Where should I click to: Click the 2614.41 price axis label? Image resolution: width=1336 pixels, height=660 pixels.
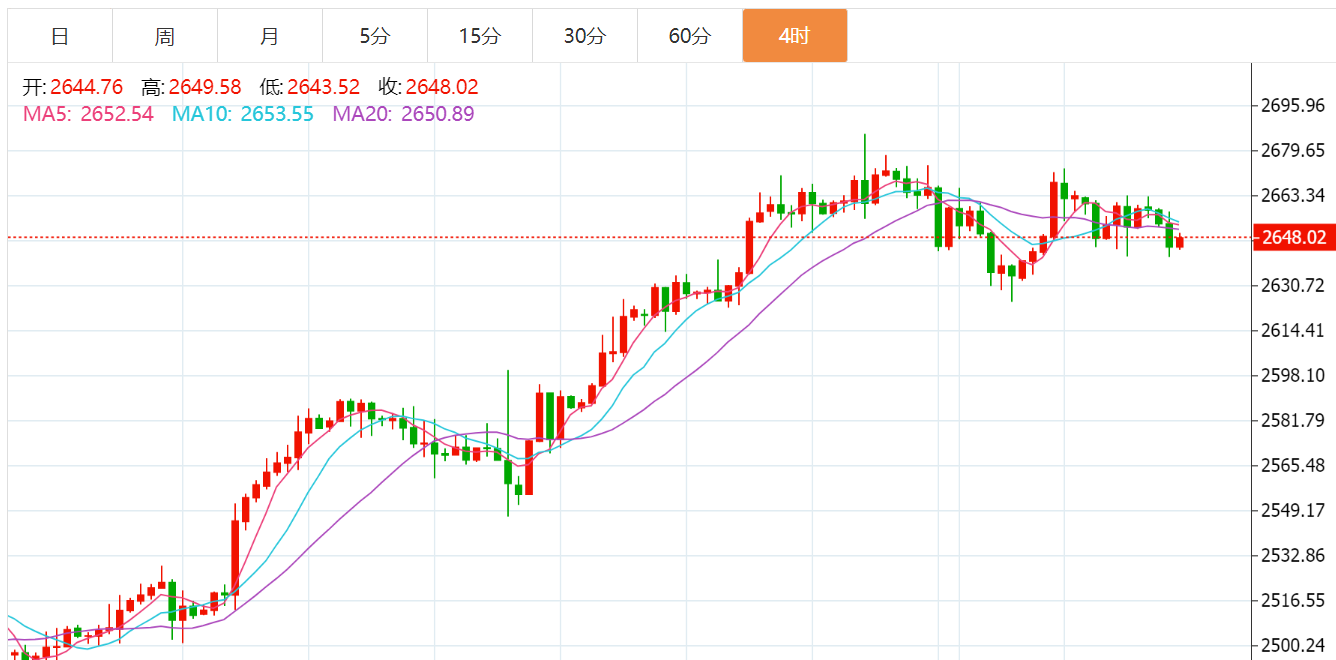click(1294, 330)
